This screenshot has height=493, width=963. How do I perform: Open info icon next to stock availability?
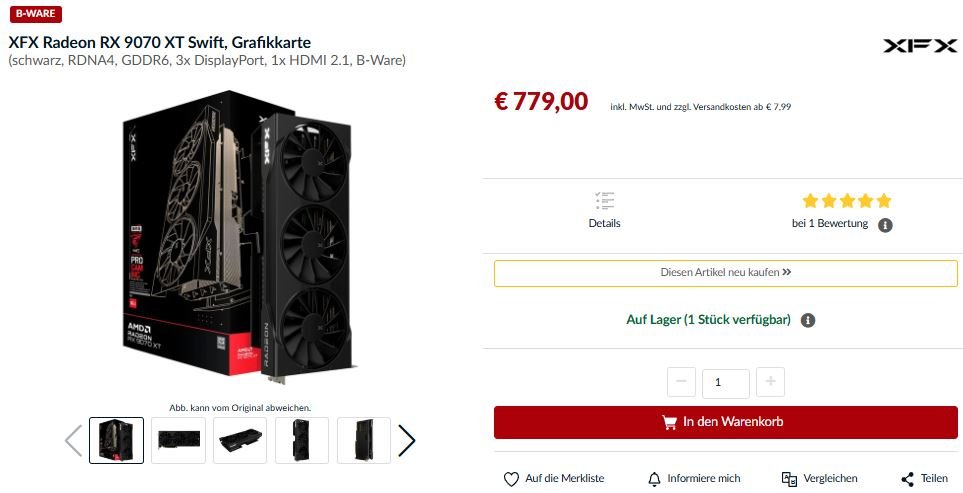coord(808,320)
